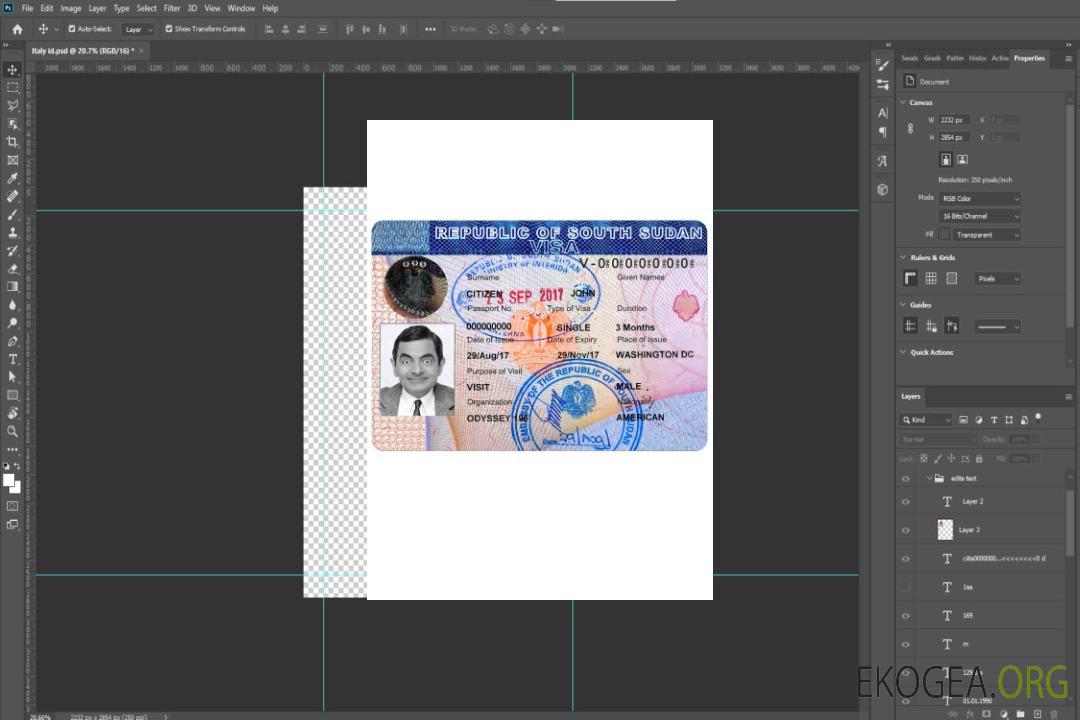Select the Clone Stamp tool

pos(12,233)
